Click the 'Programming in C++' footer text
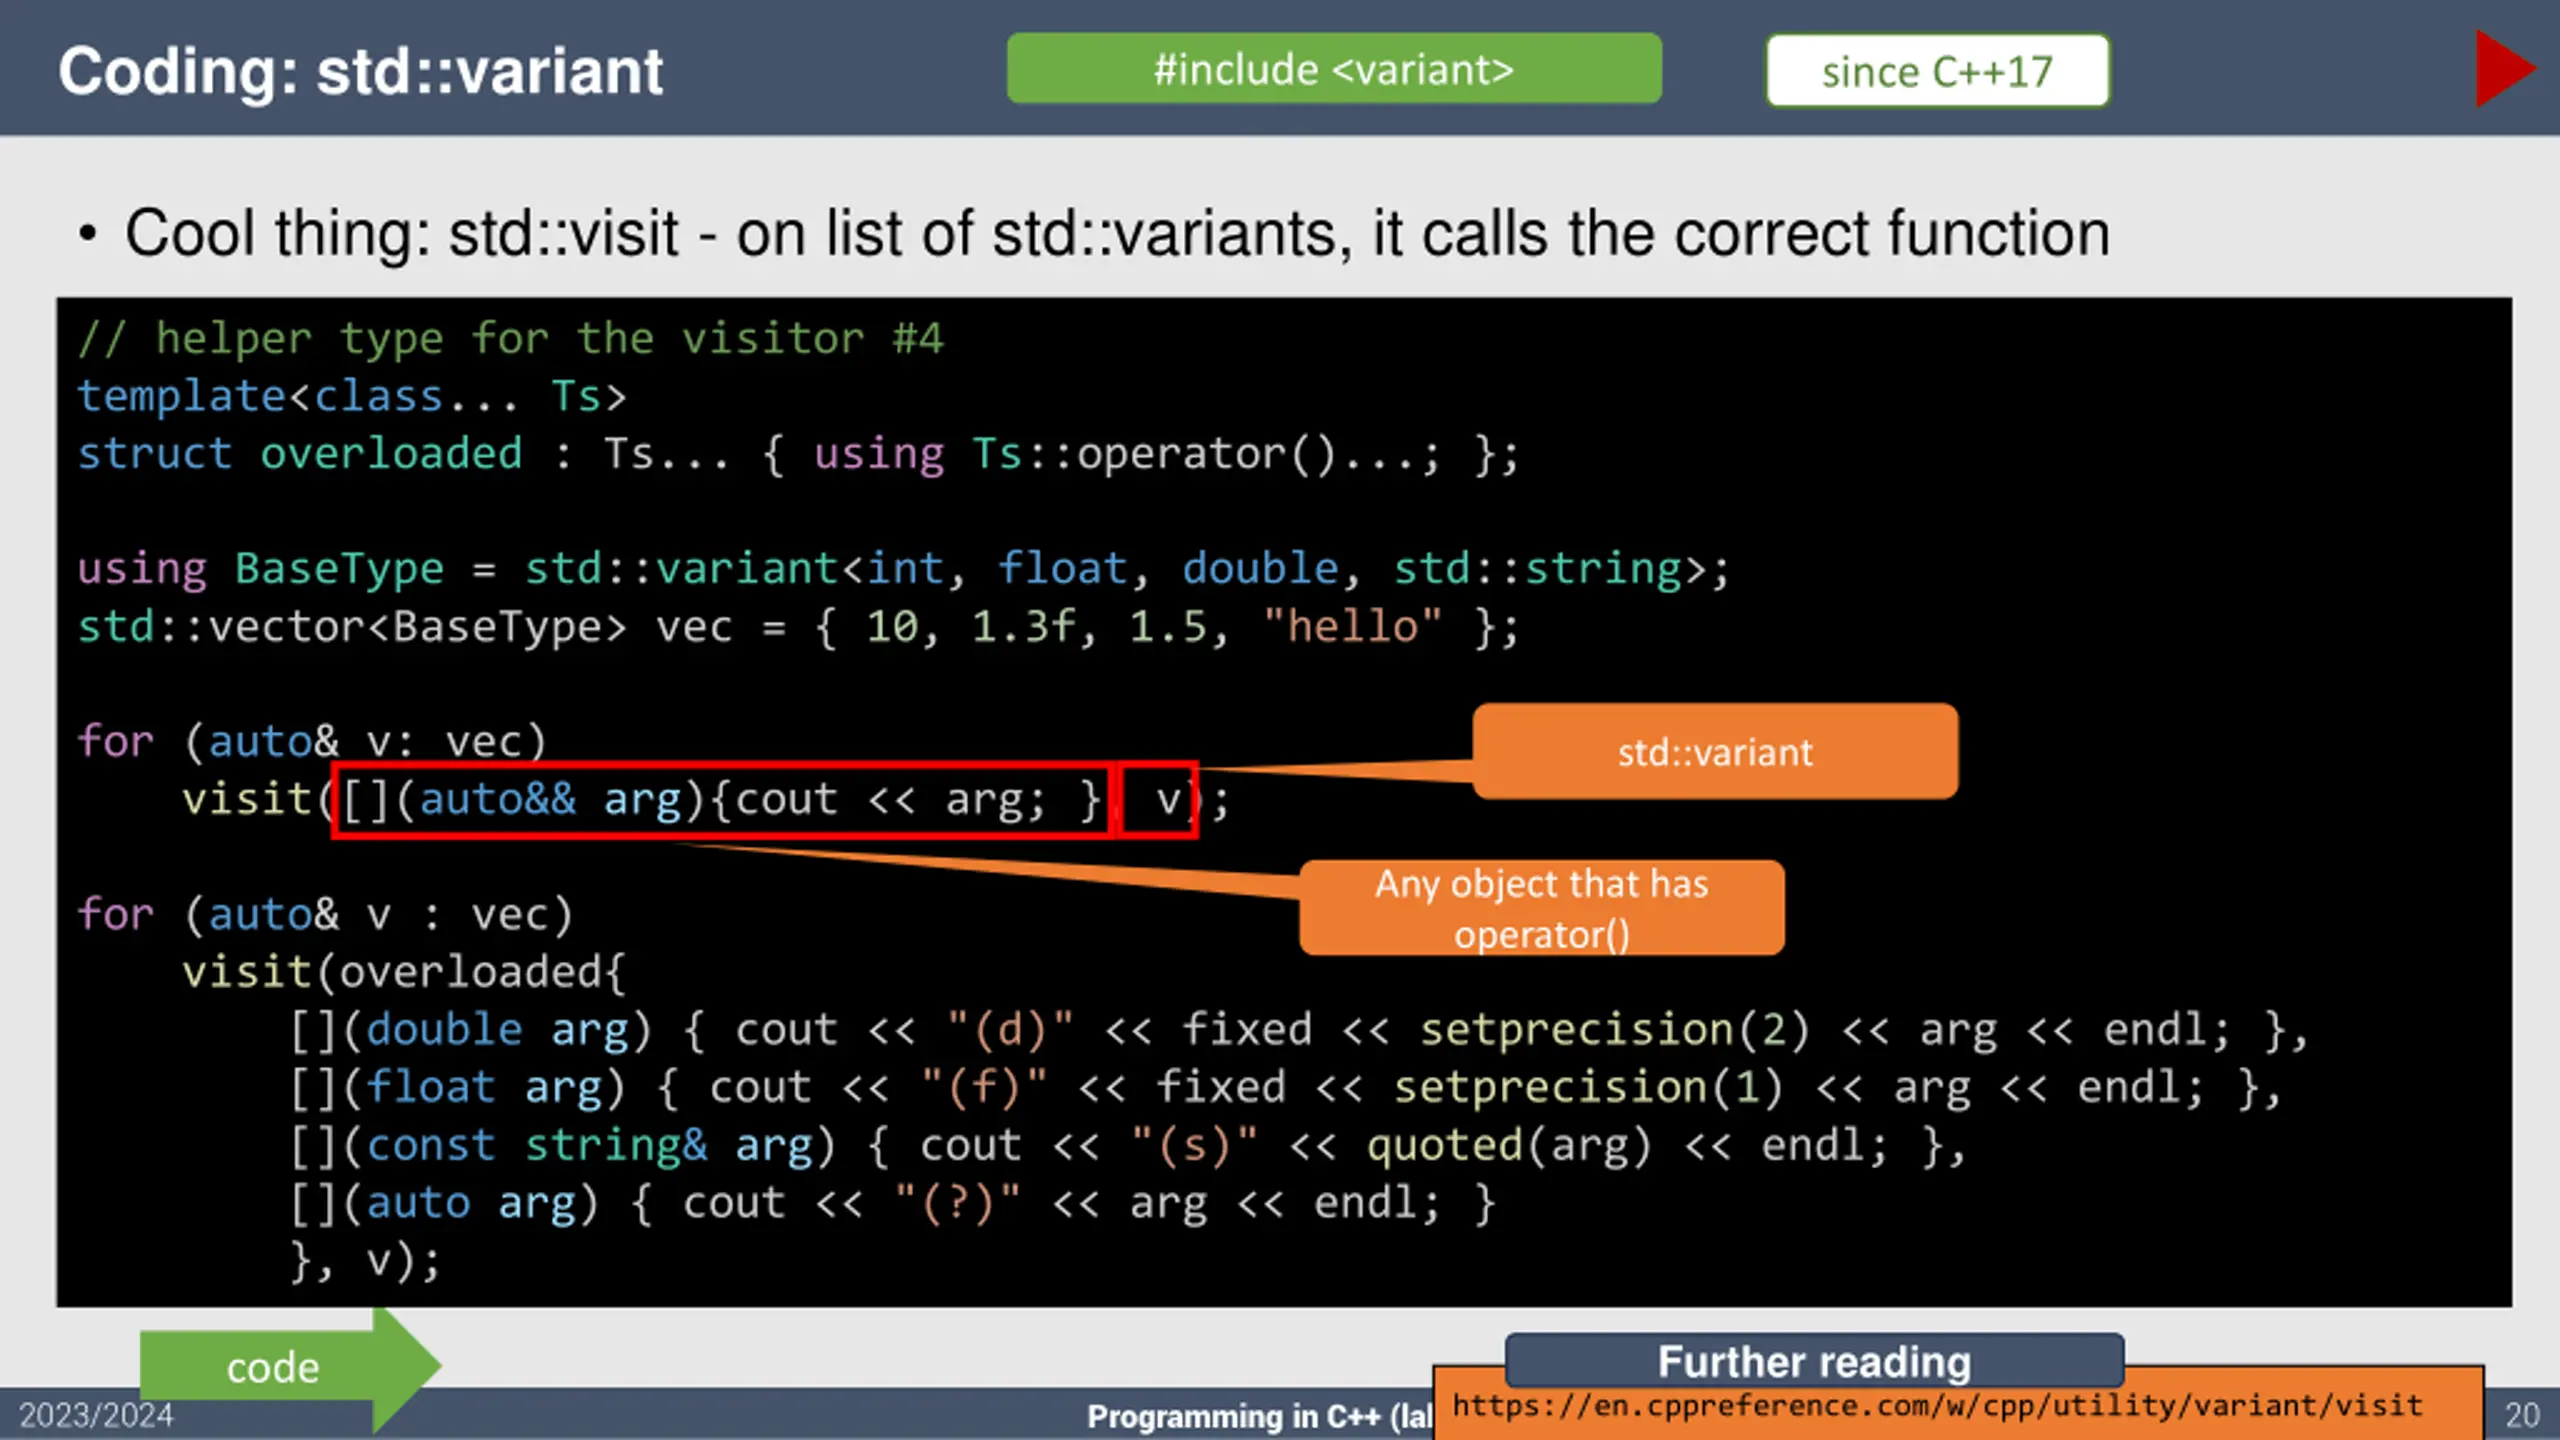This screenshot has width=2560, height=1440. [1260, 1416]
